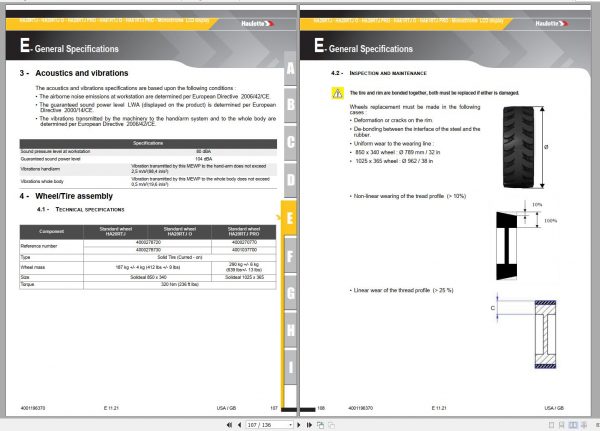Click the right page "General Specifications" title
The width and height of the screenshot is (600, 431).
(x=371, y=49)
